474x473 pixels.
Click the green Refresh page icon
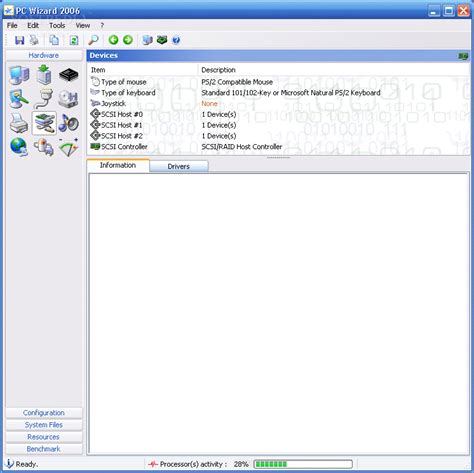[74, 40]
